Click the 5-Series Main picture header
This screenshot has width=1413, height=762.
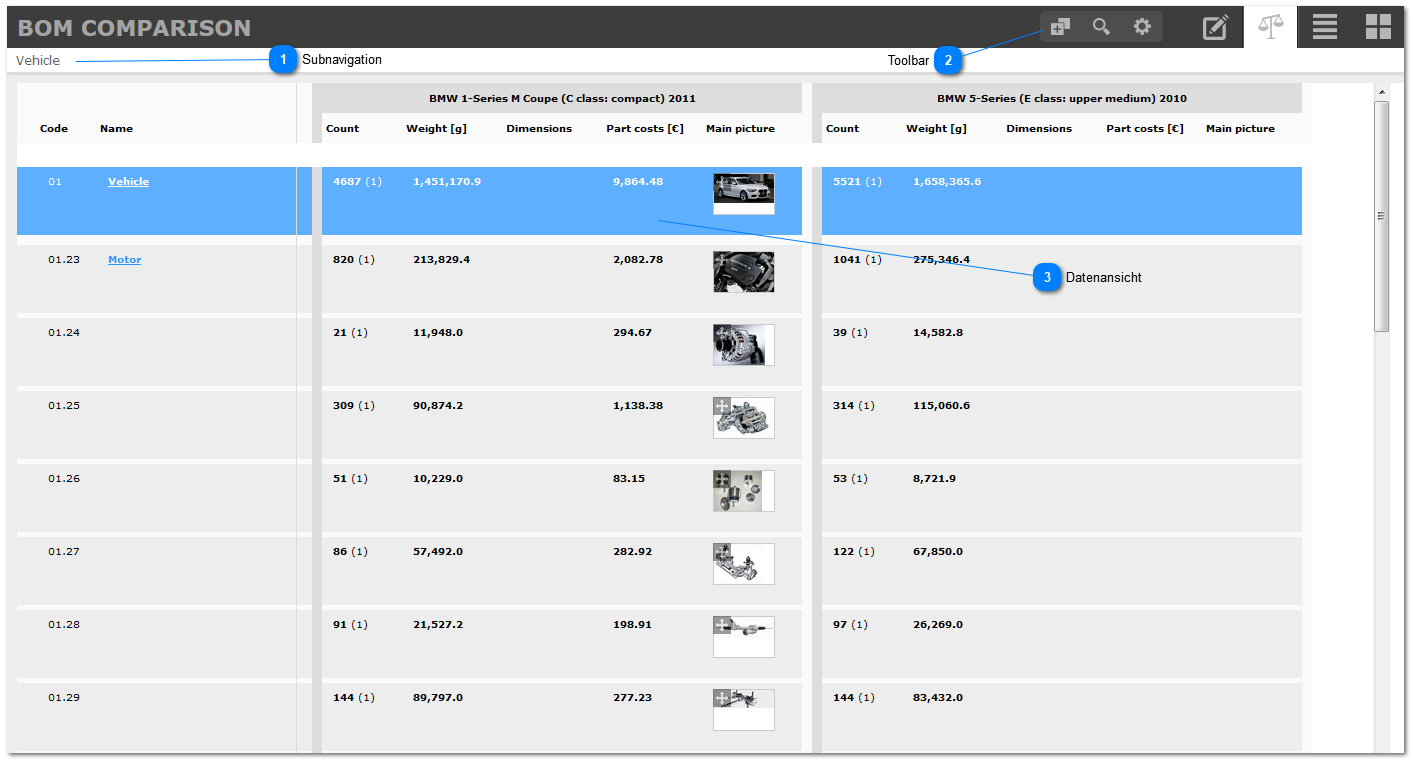pyautogui.click(x=1240, y=128)
